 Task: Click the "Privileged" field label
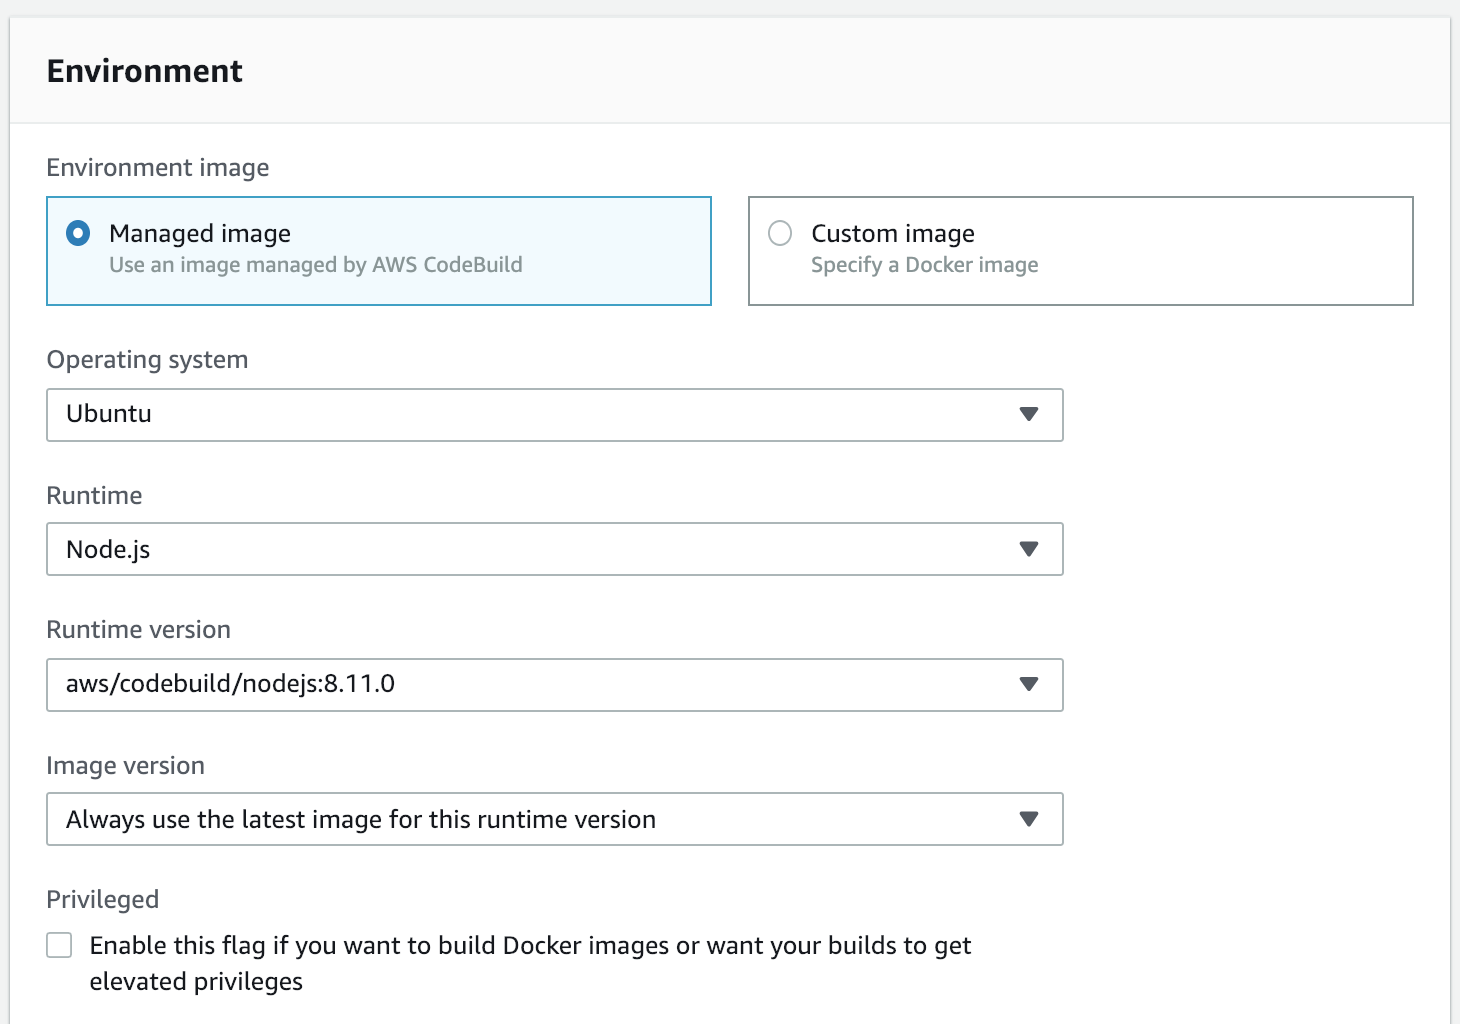coord(103,900)
